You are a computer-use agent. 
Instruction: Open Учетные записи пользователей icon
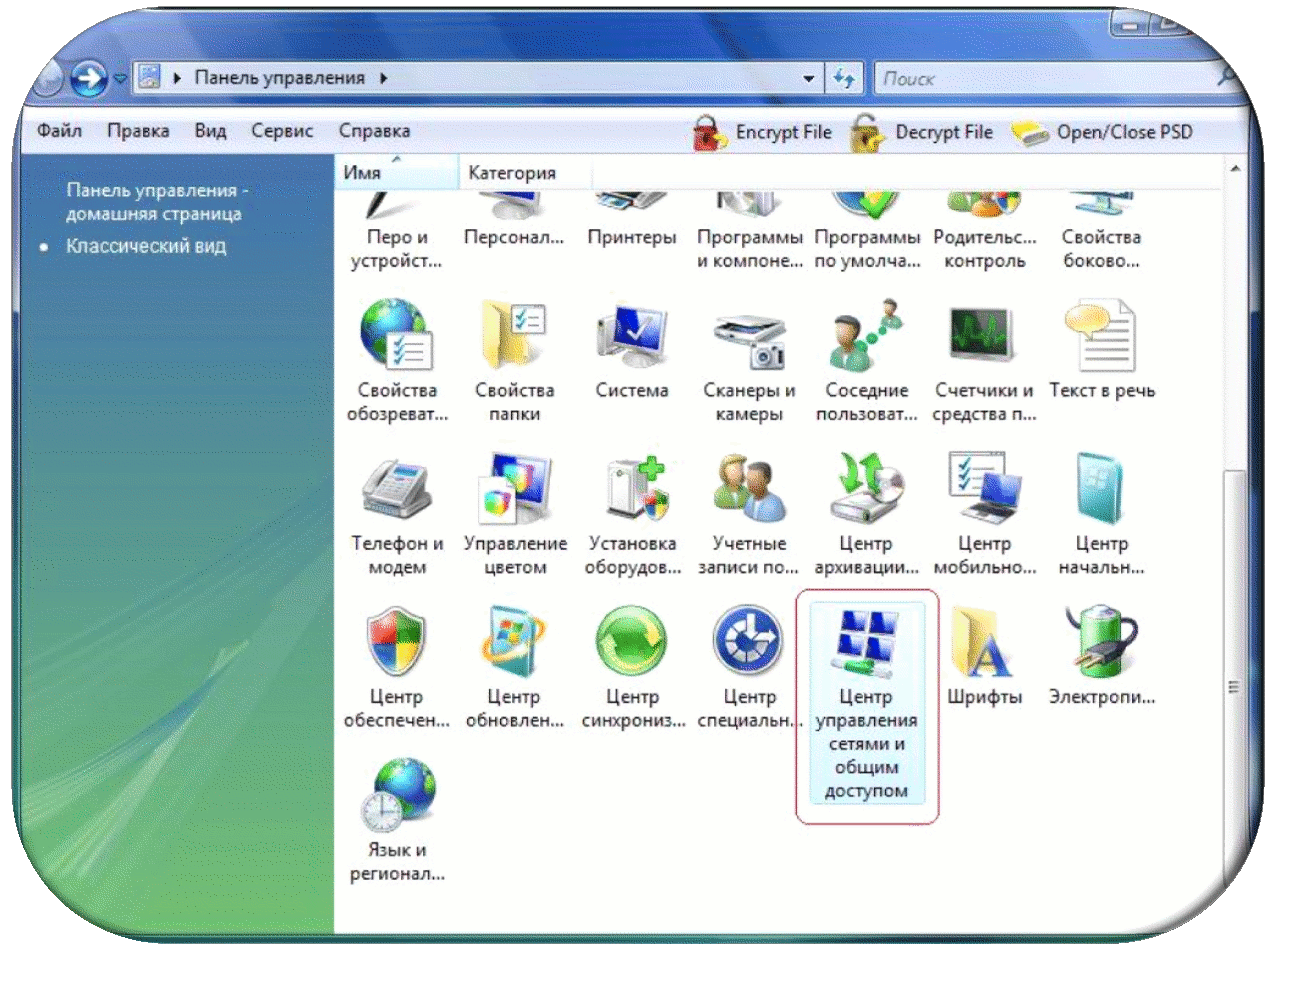click(x=749, y=488)
